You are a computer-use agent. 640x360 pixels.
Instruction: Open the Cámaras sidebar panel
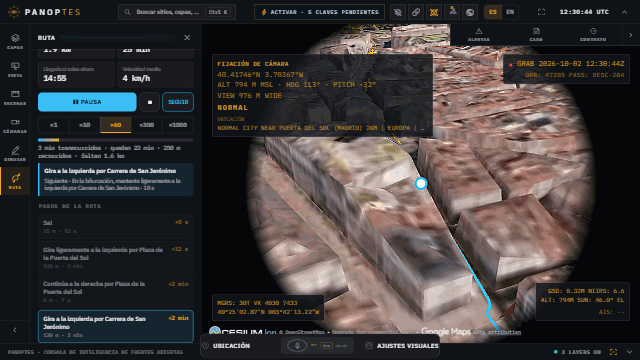coord(15,126)
